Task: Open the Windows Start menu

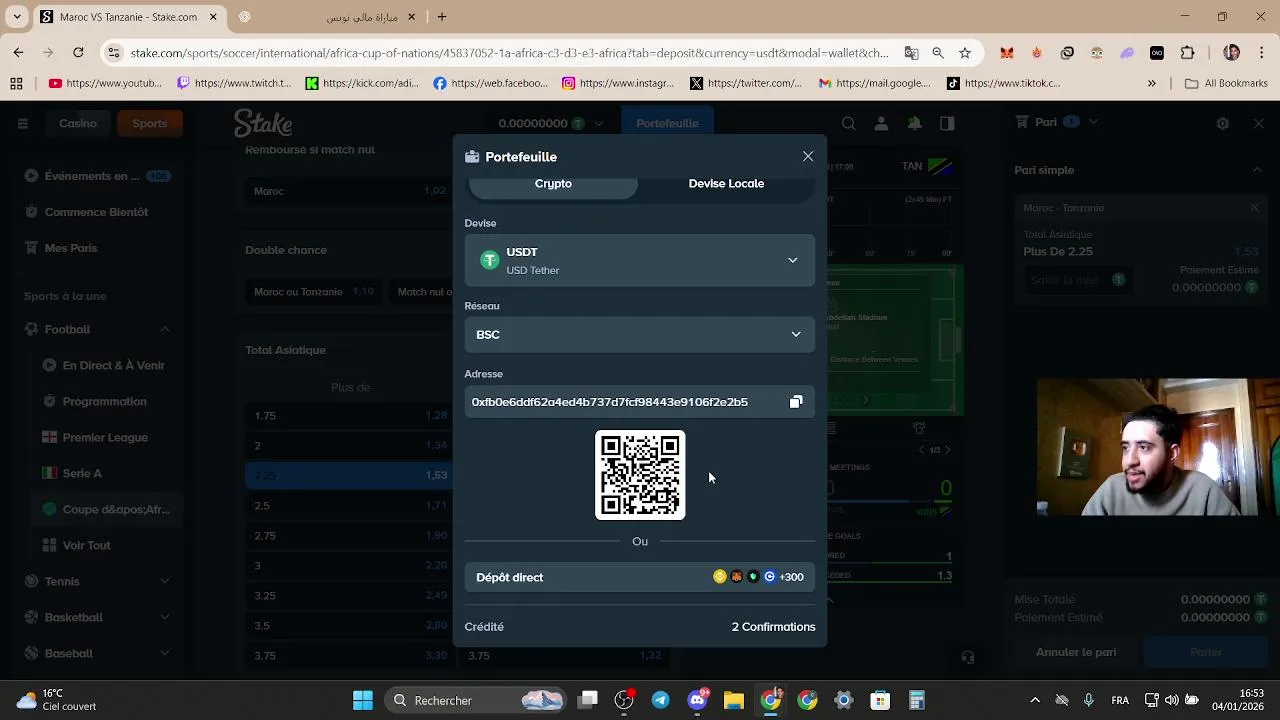Action: click(363, 700)
